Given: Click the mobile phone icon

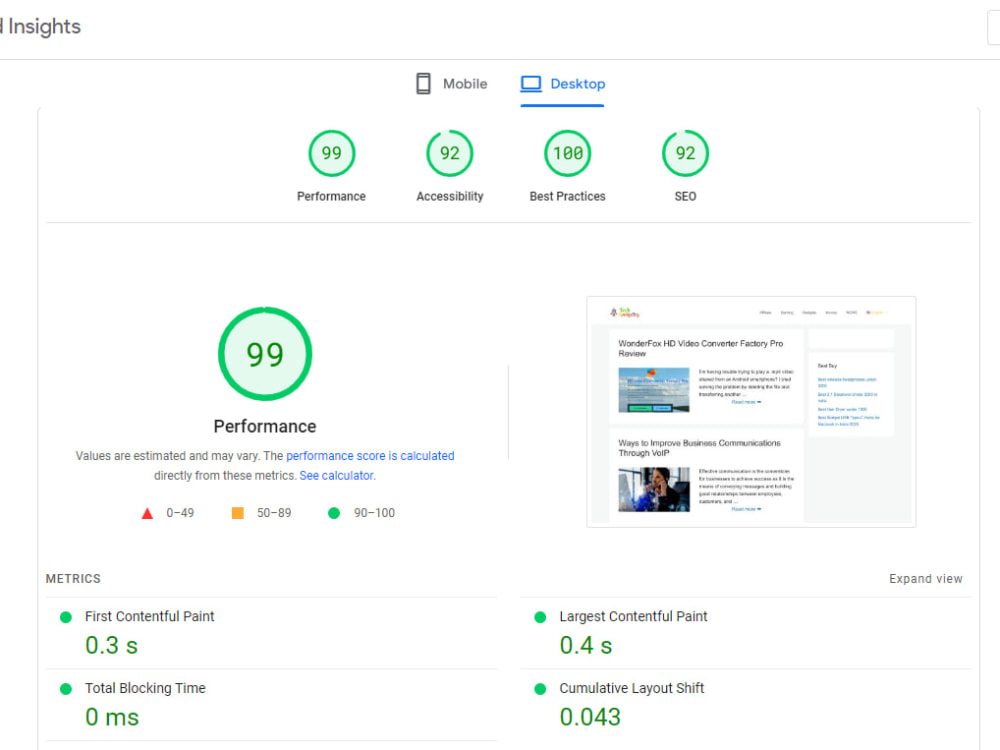Looking at the screenshot, I should coord(423,84).
